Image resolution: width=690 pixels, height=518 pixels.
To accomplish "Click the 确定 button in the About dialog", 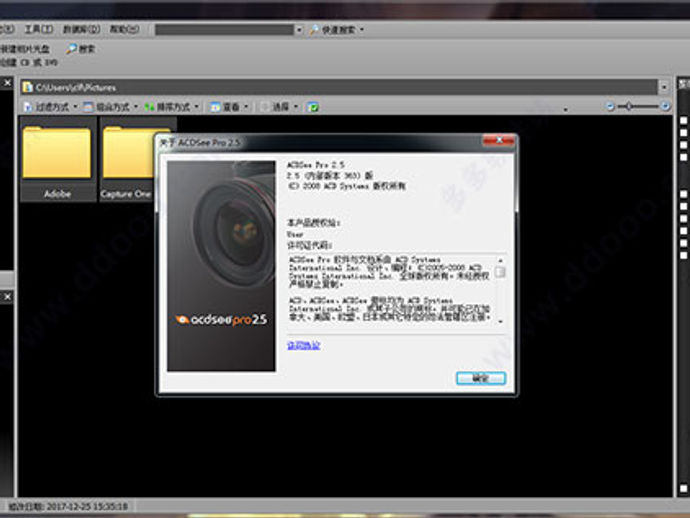I will click(x=481, y=378).
